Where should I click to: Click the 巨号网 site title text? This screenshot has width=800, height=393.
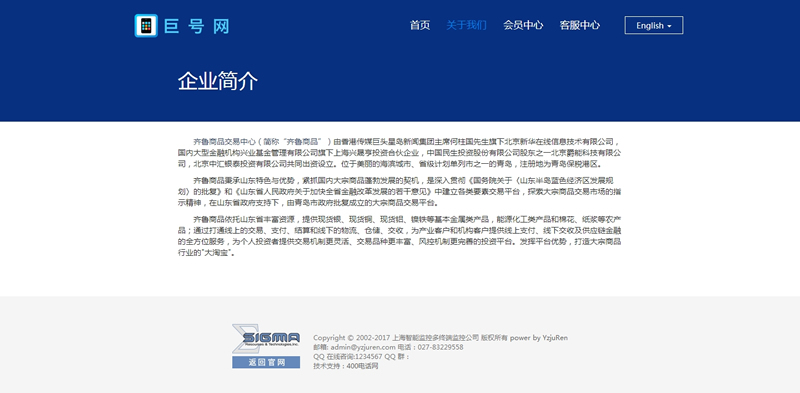[x=197, y=26]
